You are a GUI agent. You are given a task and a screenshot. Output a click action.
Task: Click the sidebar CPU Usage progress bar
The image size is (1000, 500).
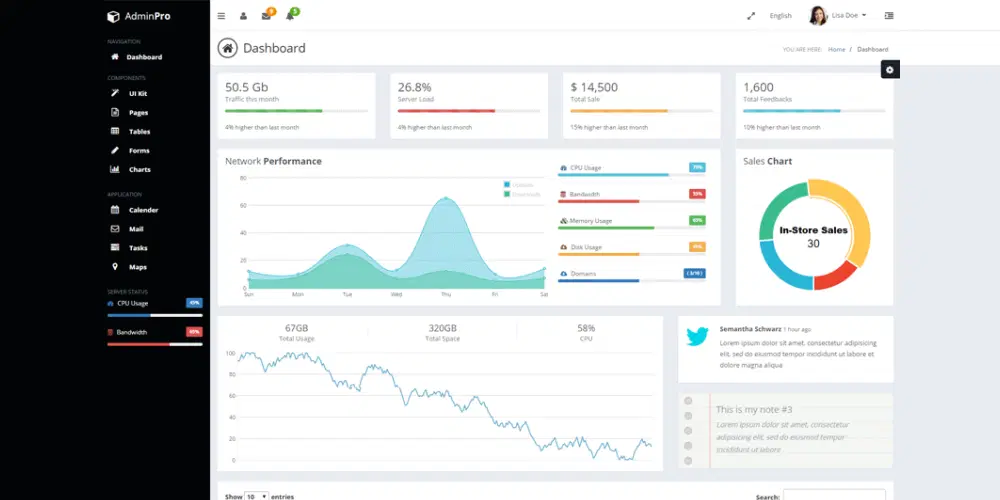click(x=155, y=315)
